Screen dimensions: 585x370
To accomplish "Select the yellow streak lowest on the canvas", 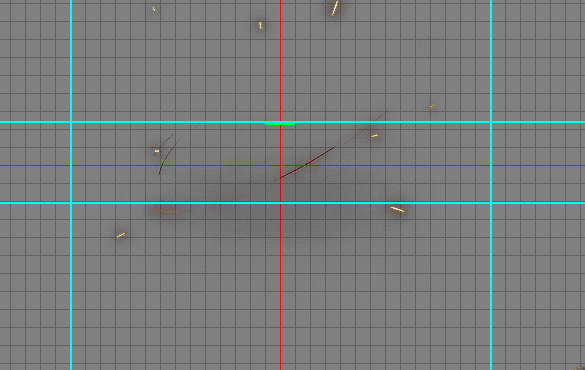I will click(121, 235).
